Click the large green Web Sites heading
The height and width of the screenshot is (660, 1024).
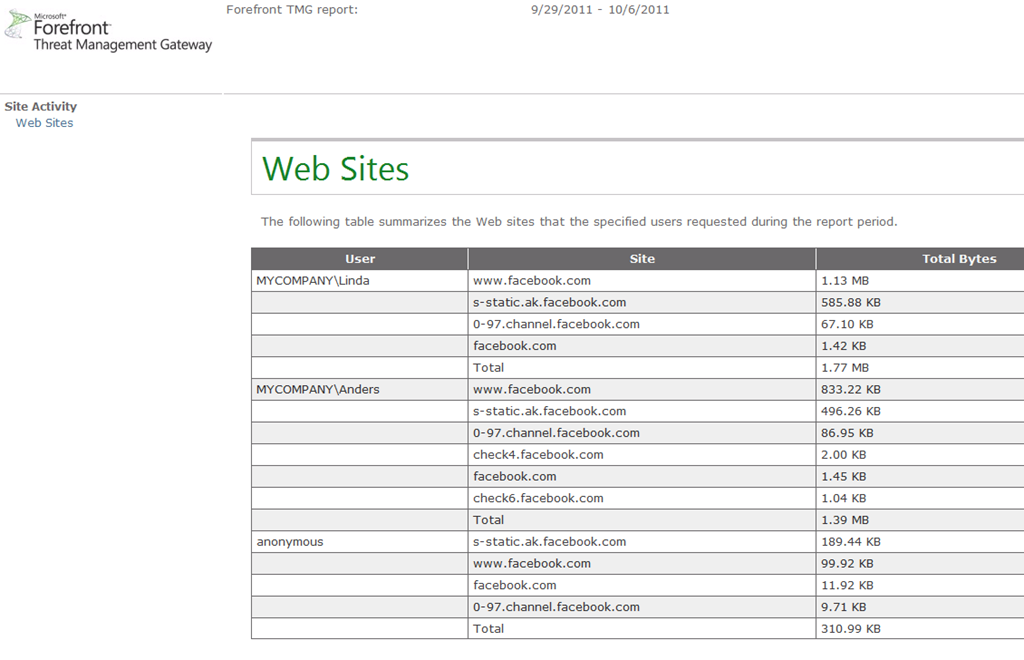(x=335, y=168)
